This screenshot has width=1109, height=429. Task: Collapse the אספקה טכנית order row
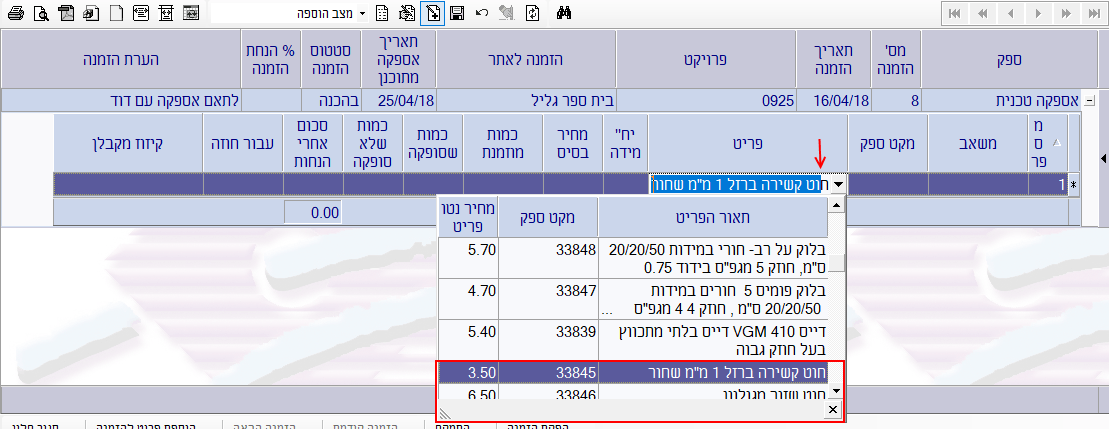coord(1088,100)
